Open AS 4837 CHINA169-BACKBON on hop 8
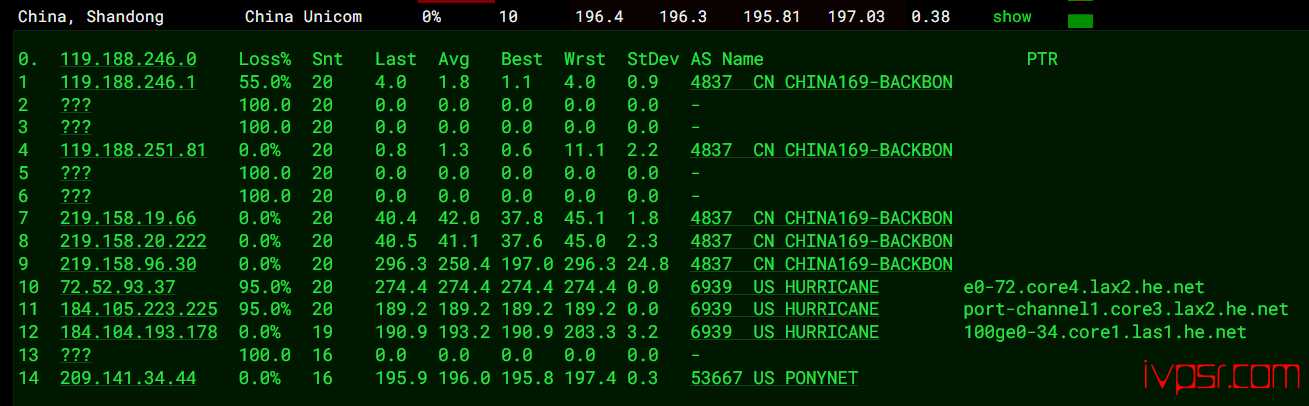The image size is (1309, 406). pyautogui.click(x=821, y=241)
